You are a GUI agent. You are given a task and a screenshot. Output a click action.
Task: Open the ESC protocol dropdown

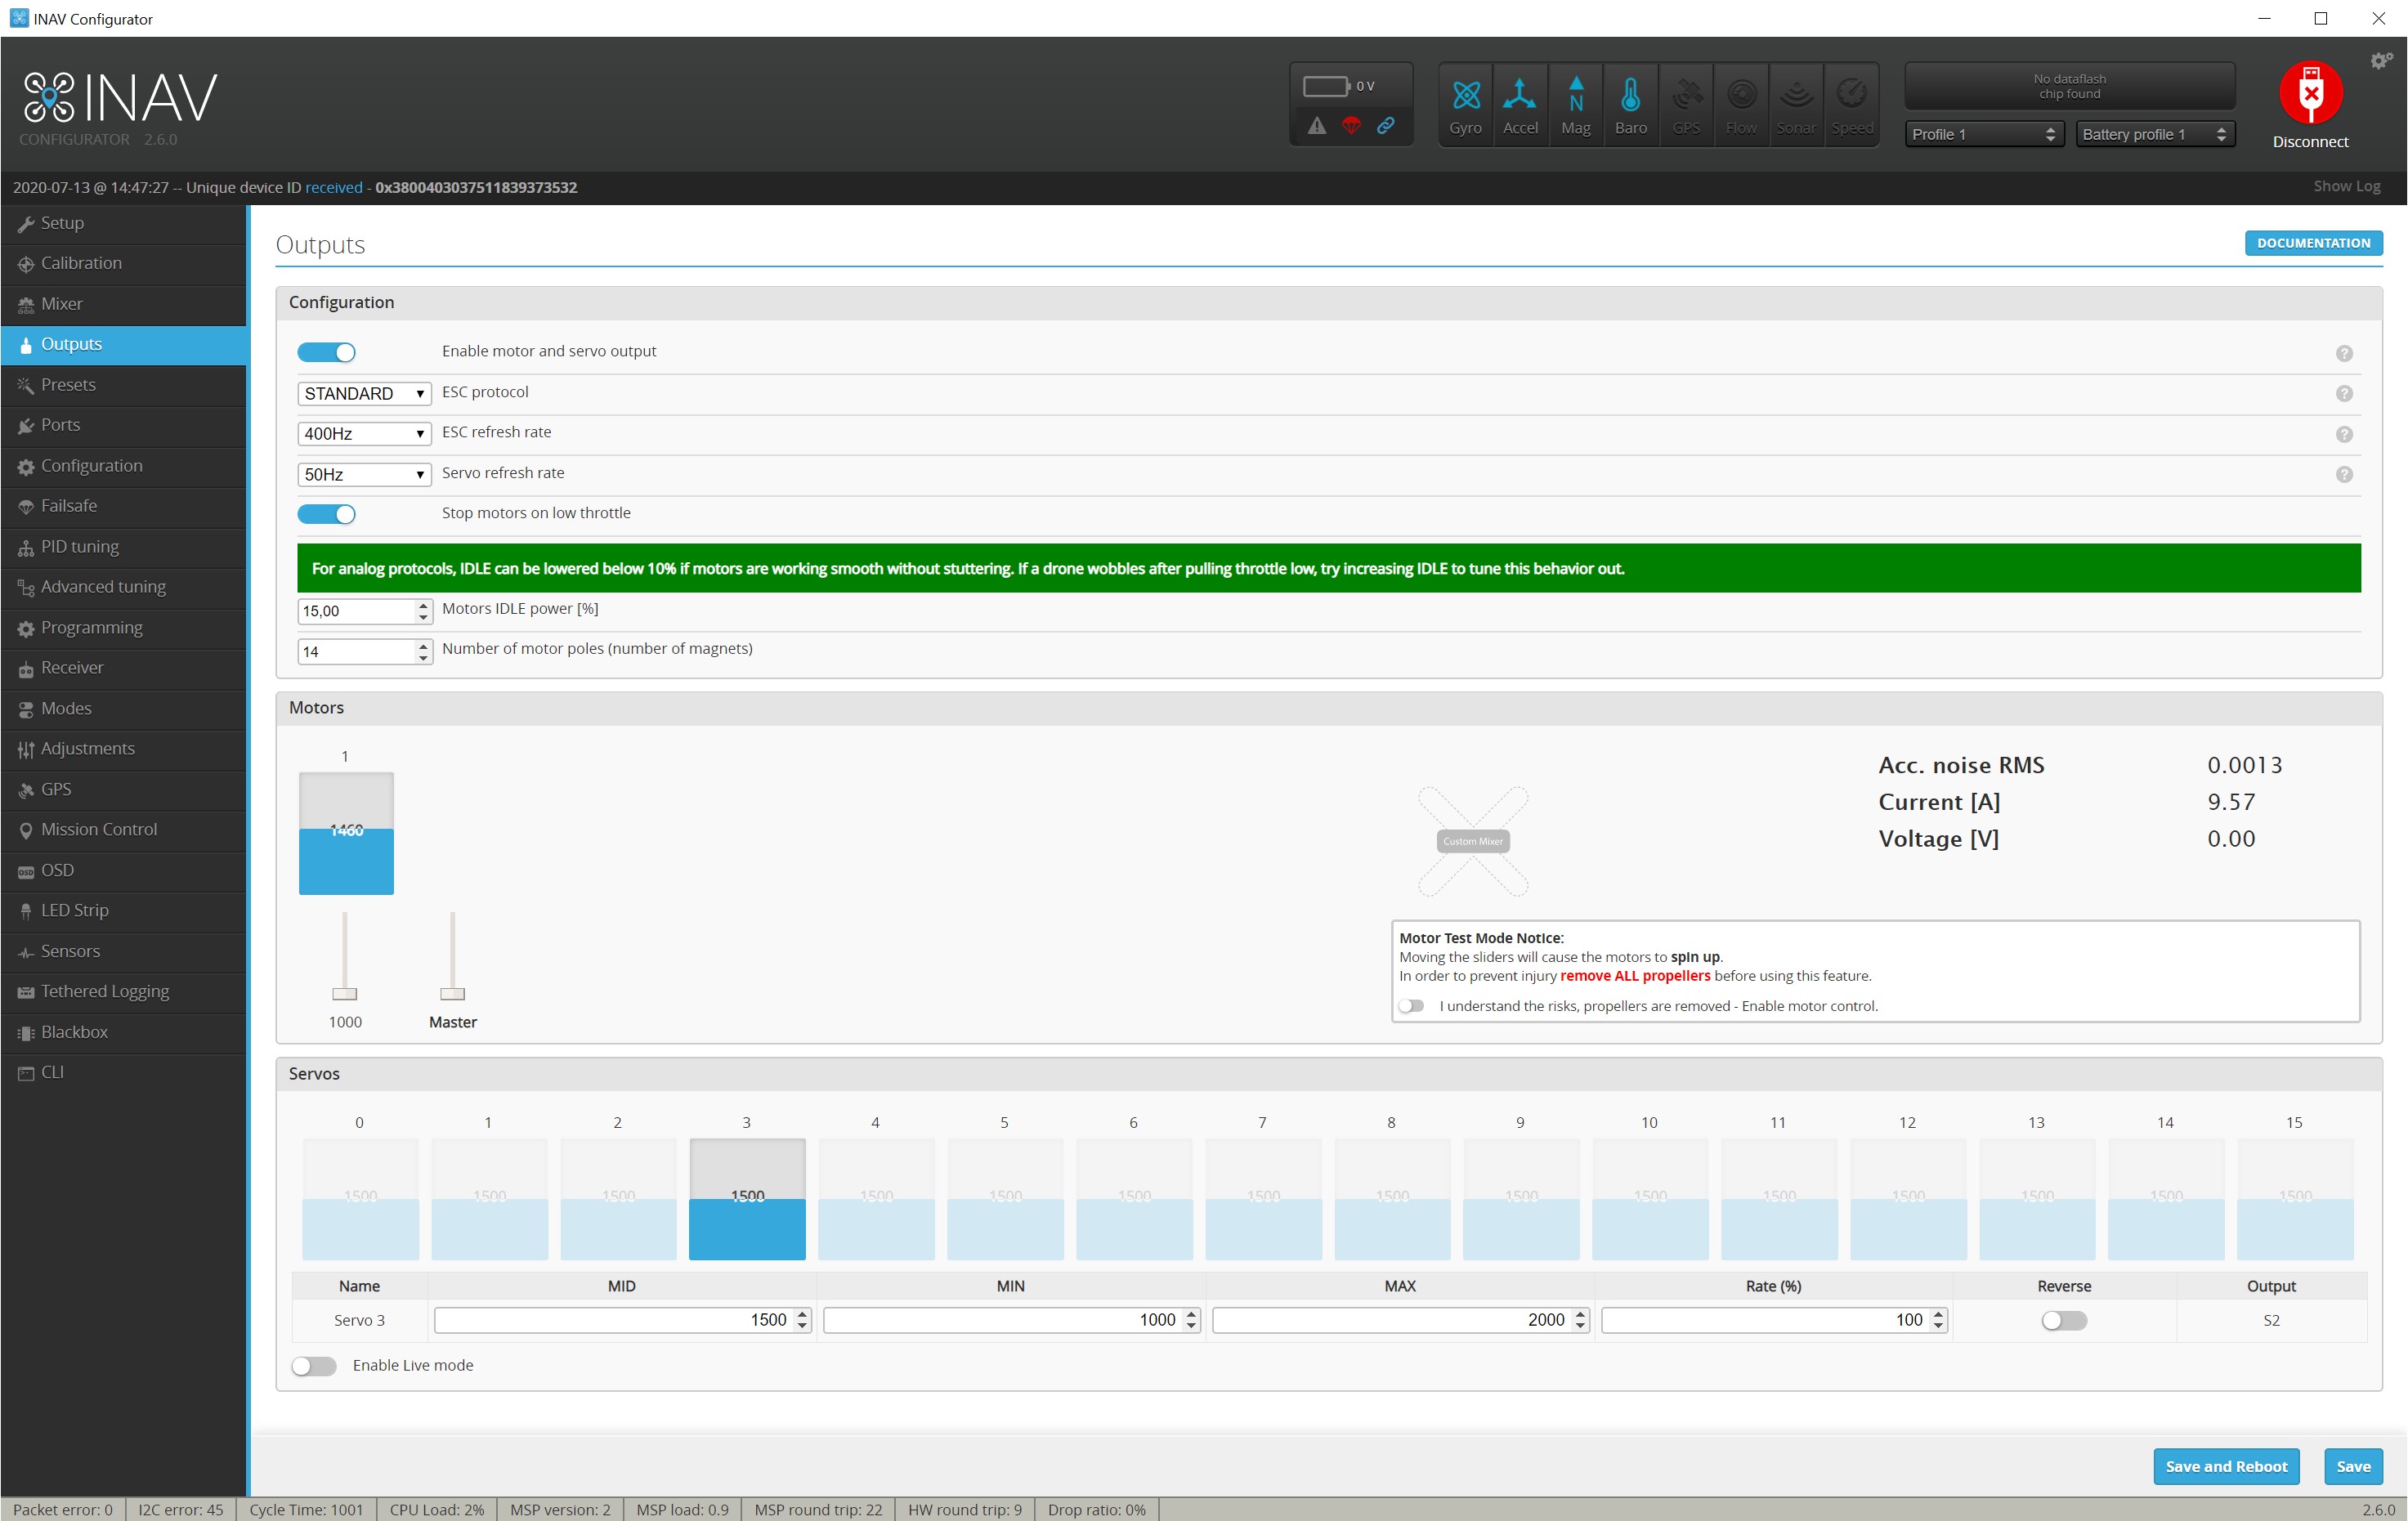tap(364, 394)
